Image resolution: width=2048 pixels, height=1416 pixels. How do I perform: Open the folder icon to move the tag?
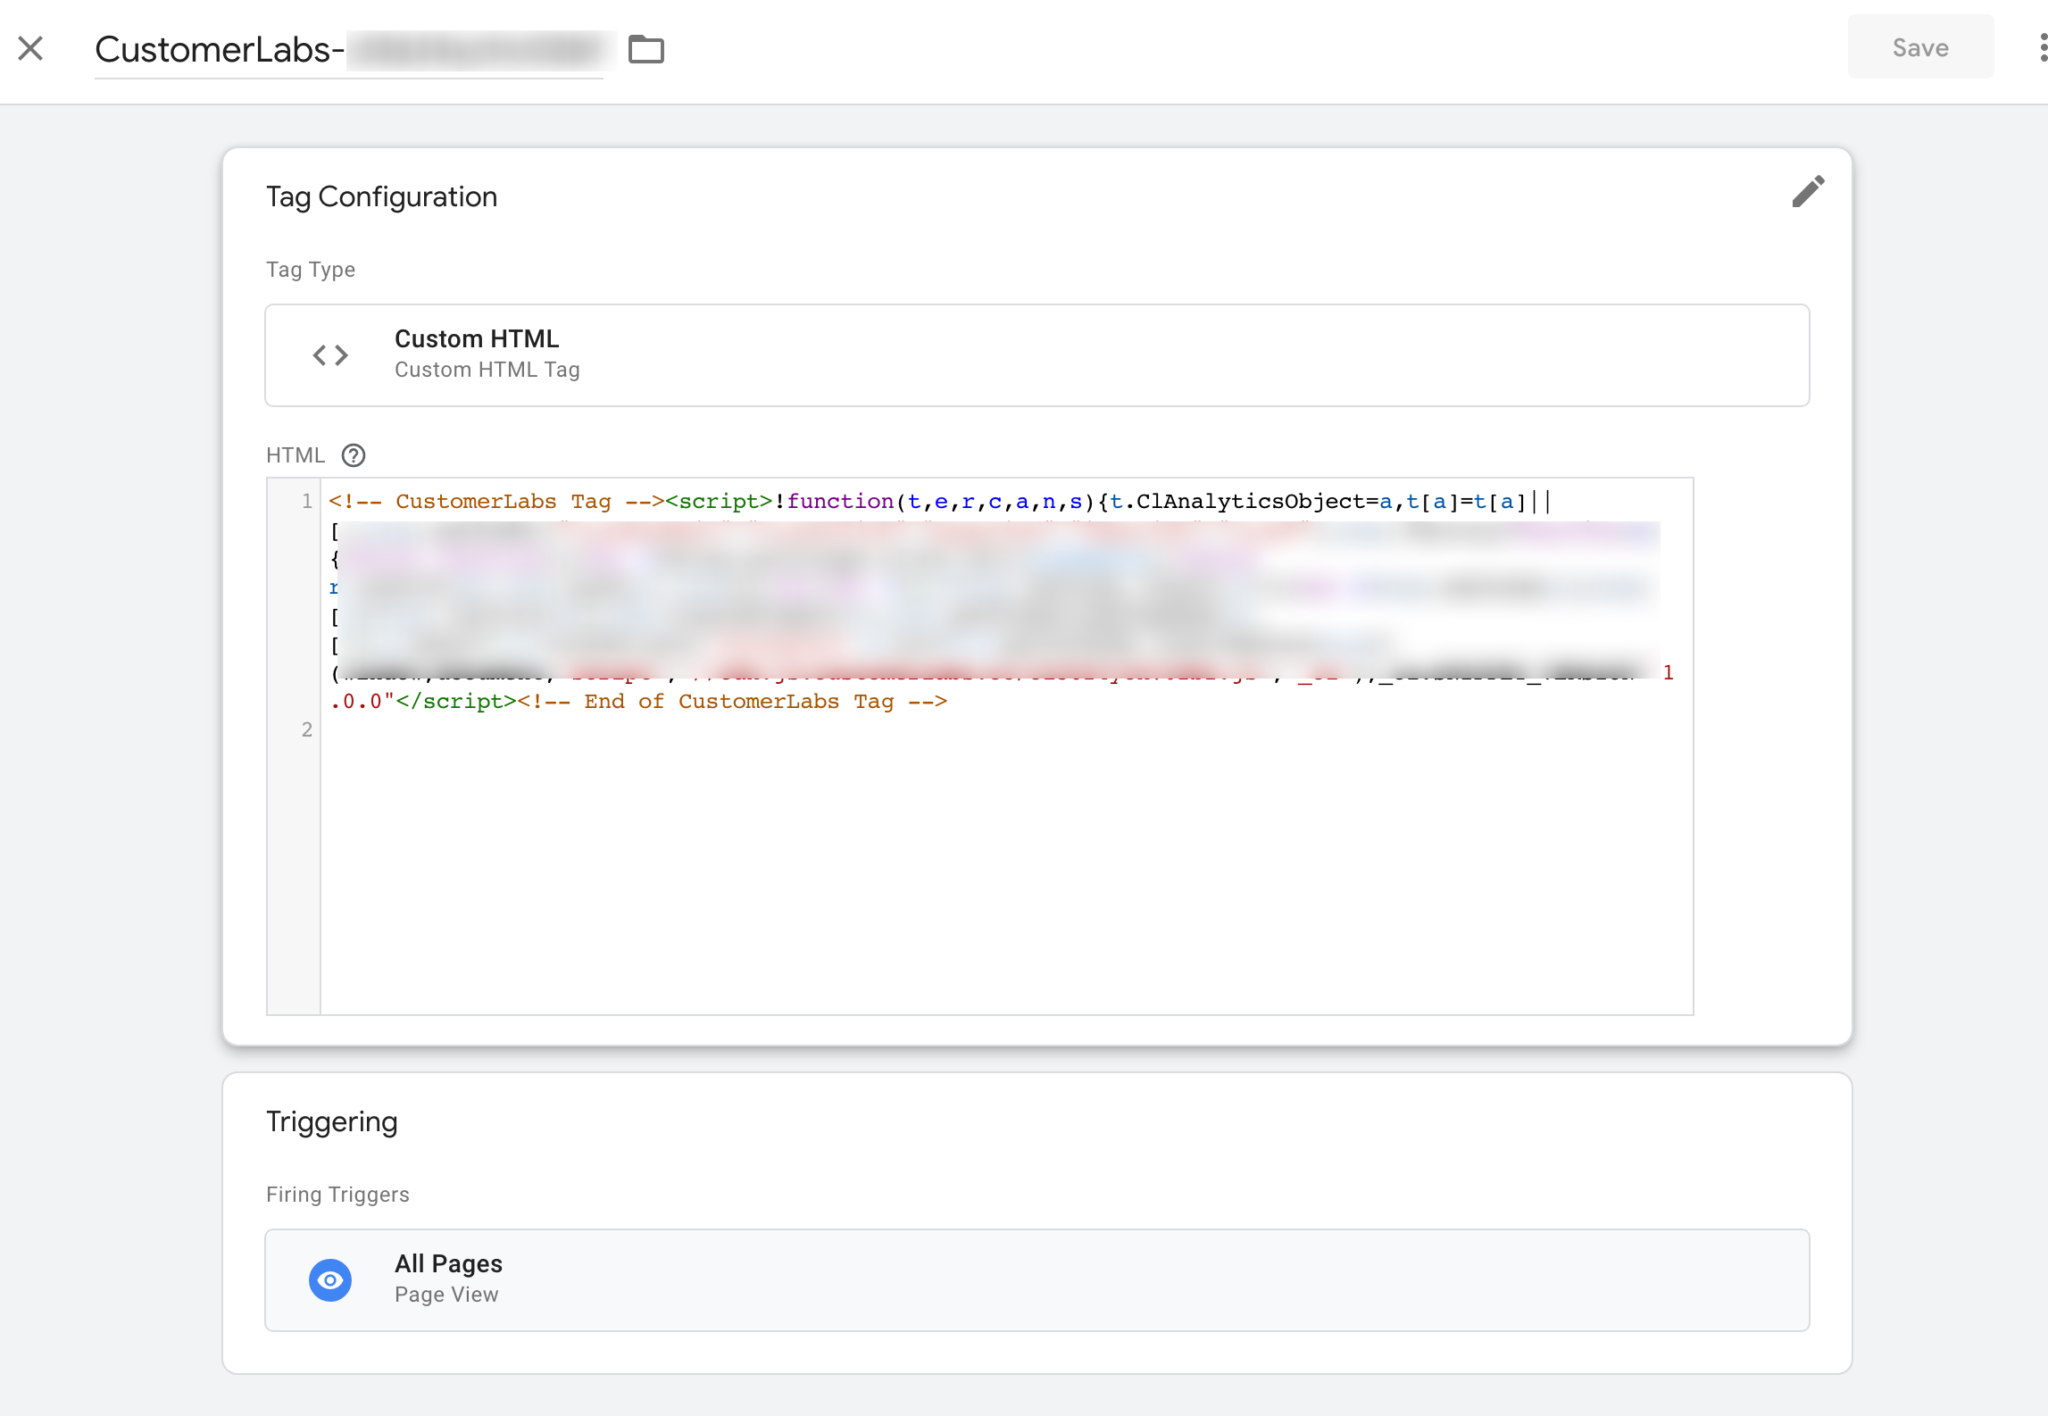646,48
